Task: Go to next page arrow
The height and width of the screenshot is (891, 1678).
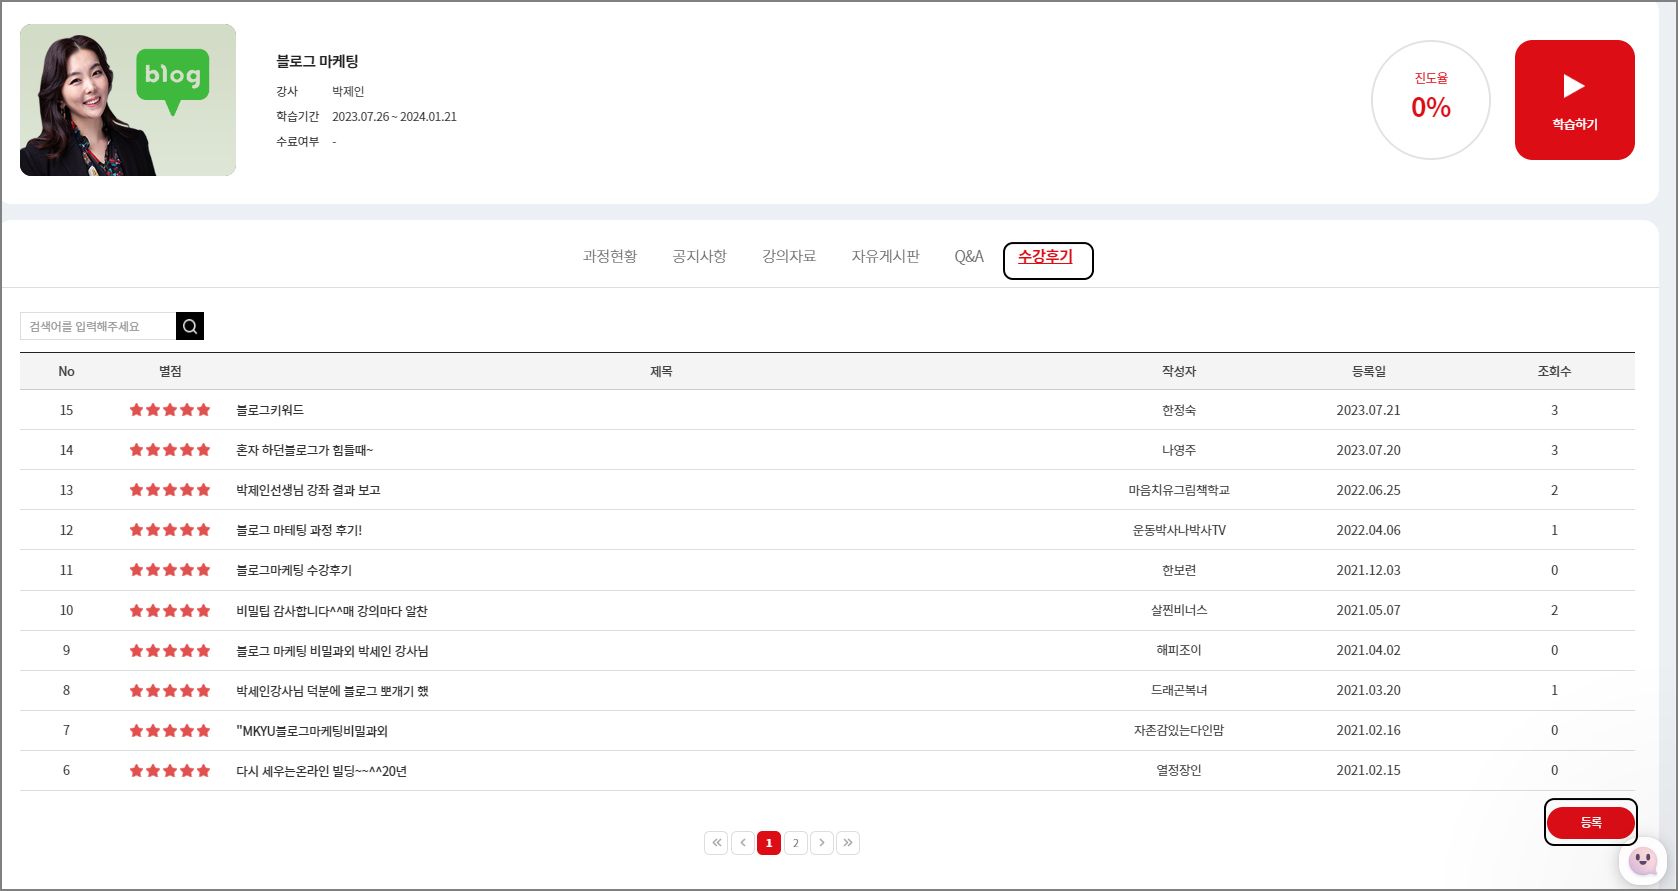Action: pos(822,843)
